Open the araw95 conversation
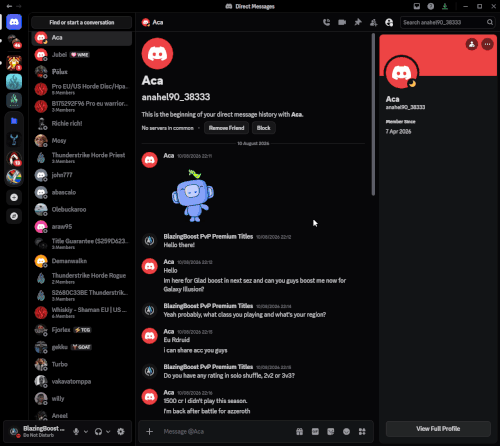 click(82, 227)
